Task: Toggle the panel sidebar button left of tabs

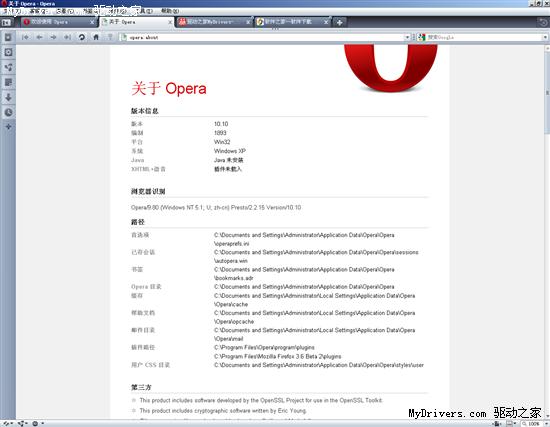Action: pyautogui.click(x=6, y=22)
